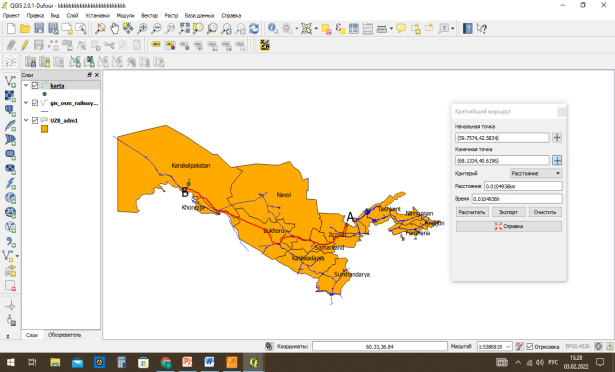Select features by expression epsilon icon
Image resolution: width=615 pixels, height=372 pixels.
point(340,28)
